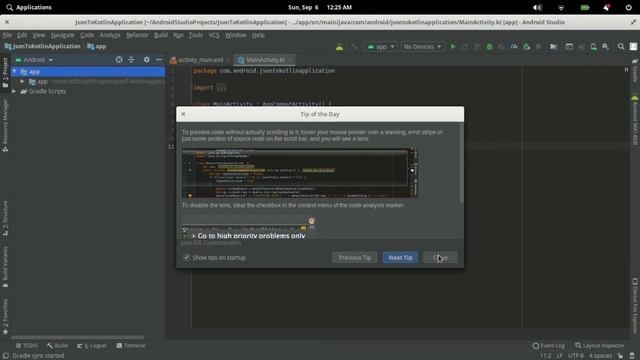The image size is (640, 360).
Task: Open Build Variants side tab
Action: click(5, 267)
